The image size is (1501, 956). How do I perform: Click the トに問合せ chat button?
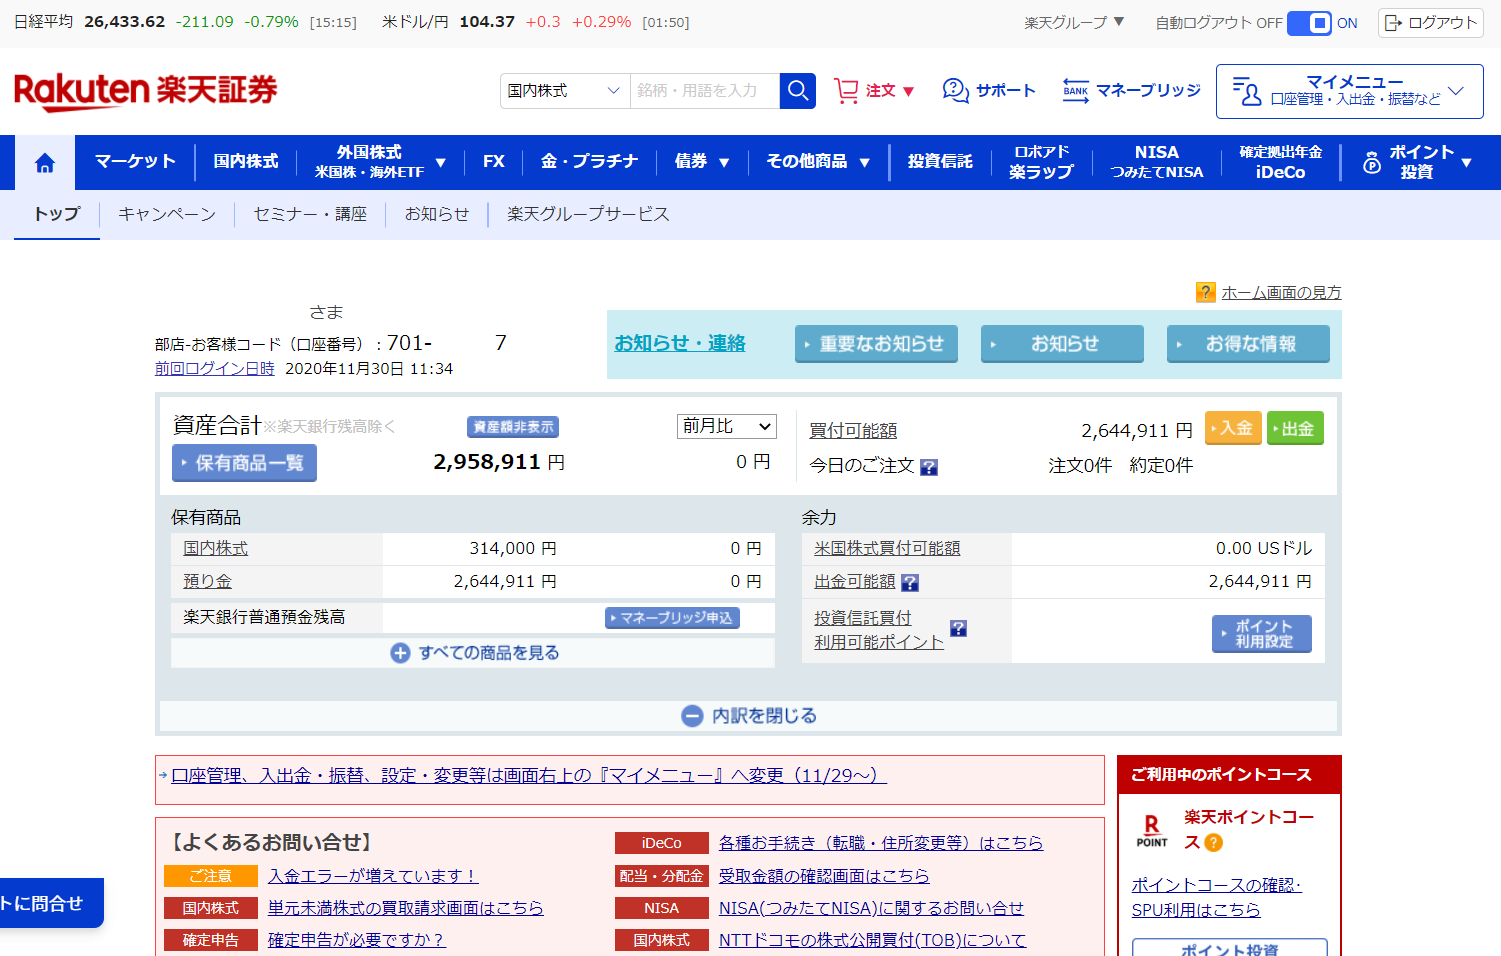(x=50, y=903)
